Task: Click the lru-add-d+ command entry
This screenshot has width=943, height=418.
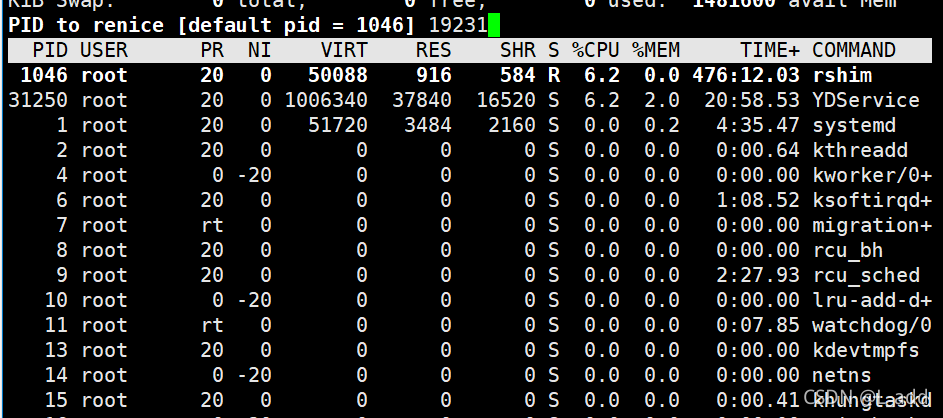Action: [872, 300]
